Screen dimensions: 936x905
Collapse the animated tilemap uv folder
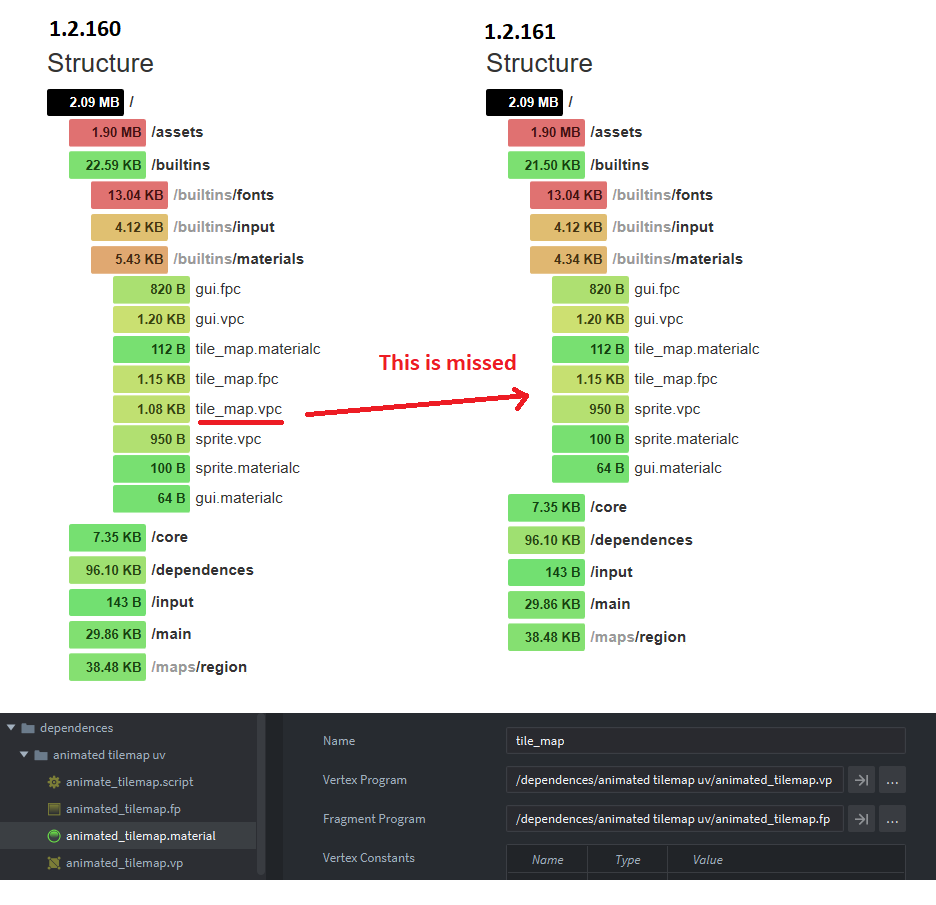click(23, 755)
